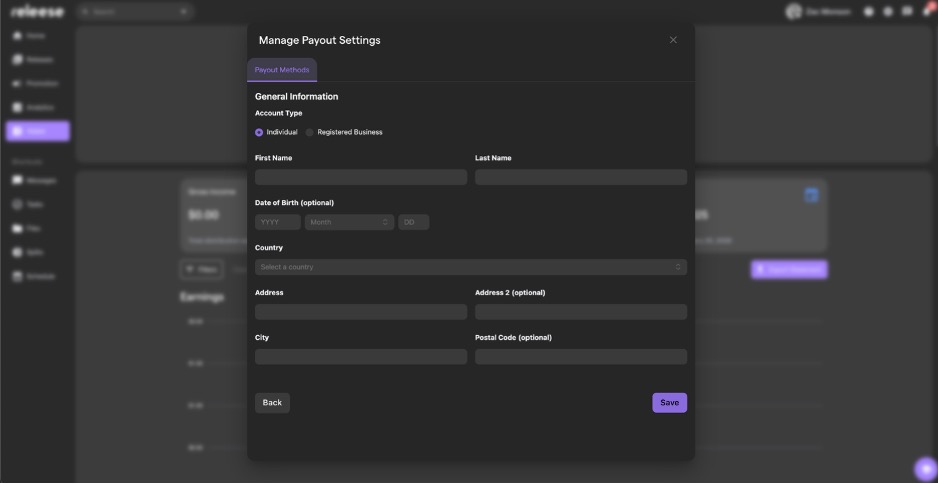Click the DD birth day field
This screenshot has height=484, width=938.
[414, 222]
